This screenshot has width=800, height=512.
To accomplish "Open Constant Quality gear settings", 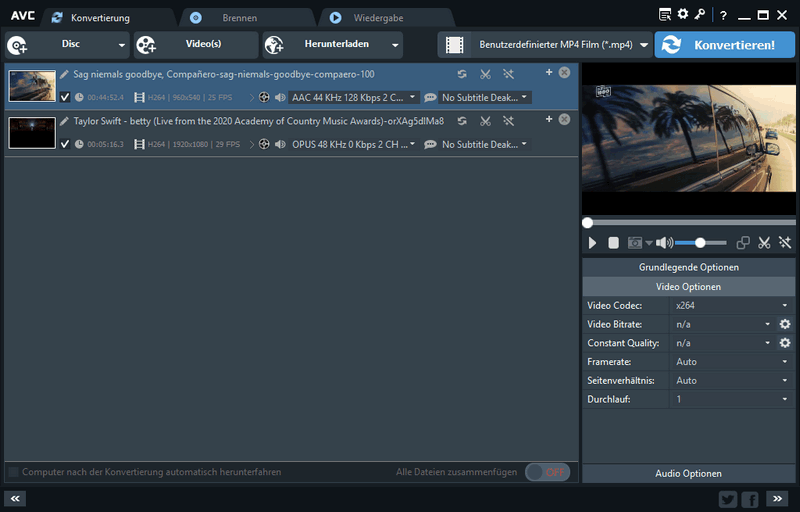I will [785, 343].
